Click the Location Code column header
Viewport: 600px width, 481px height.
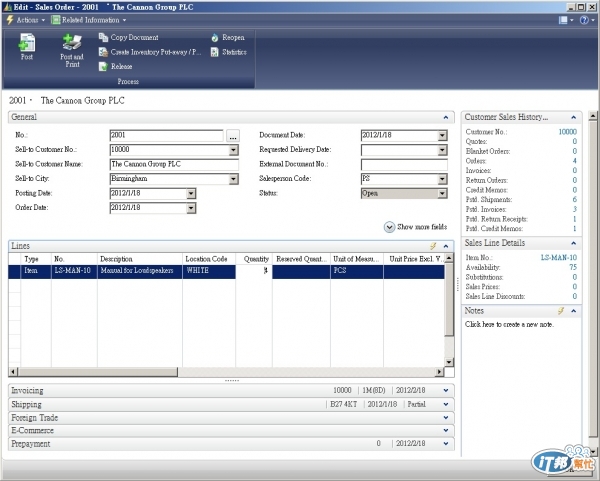[x=209, y=259]
